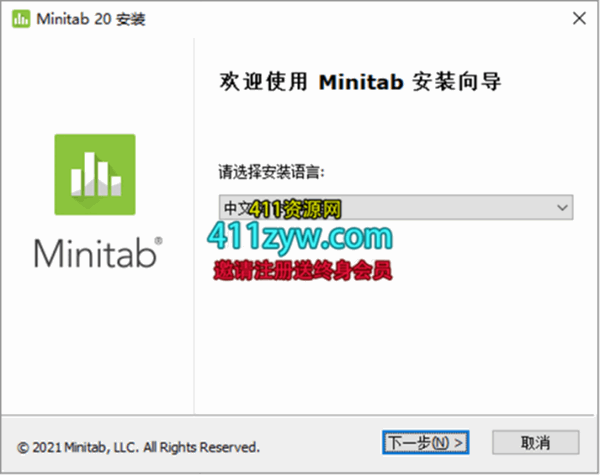Close the Minitab 20 installer window
Image resolution: width=600 pixels, height=475 pixels.
[x=579, y=18]
